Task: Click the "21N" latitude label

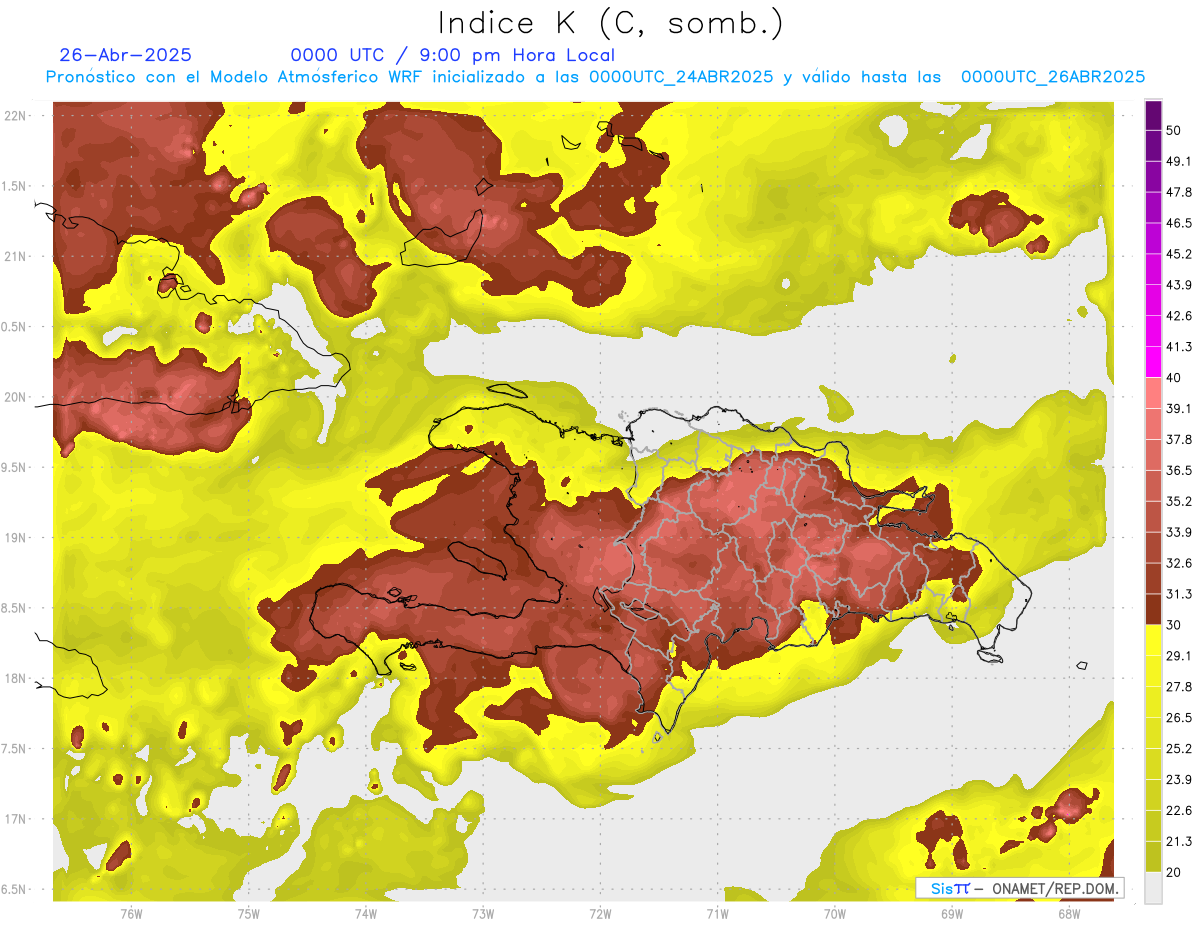Action: click(x=17, y=257)
